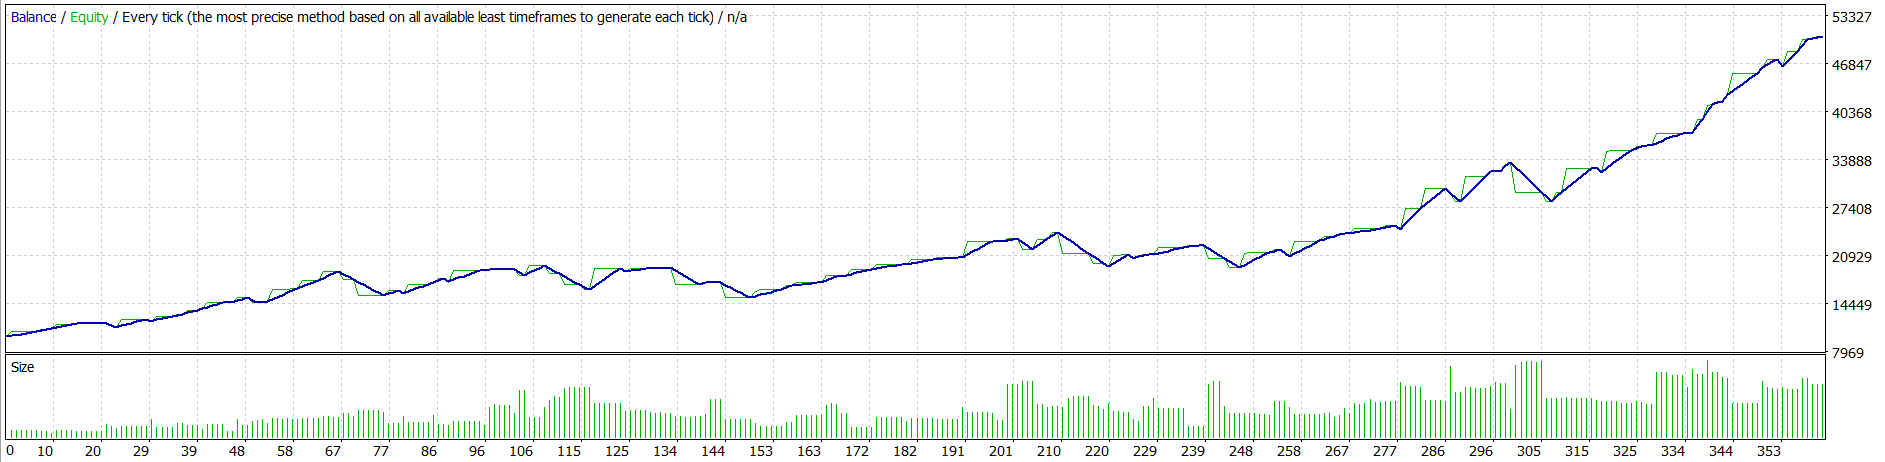Viewport: 1885px width, 462px height.
Task: Click x-axis label 106
Action: [521, 451]
